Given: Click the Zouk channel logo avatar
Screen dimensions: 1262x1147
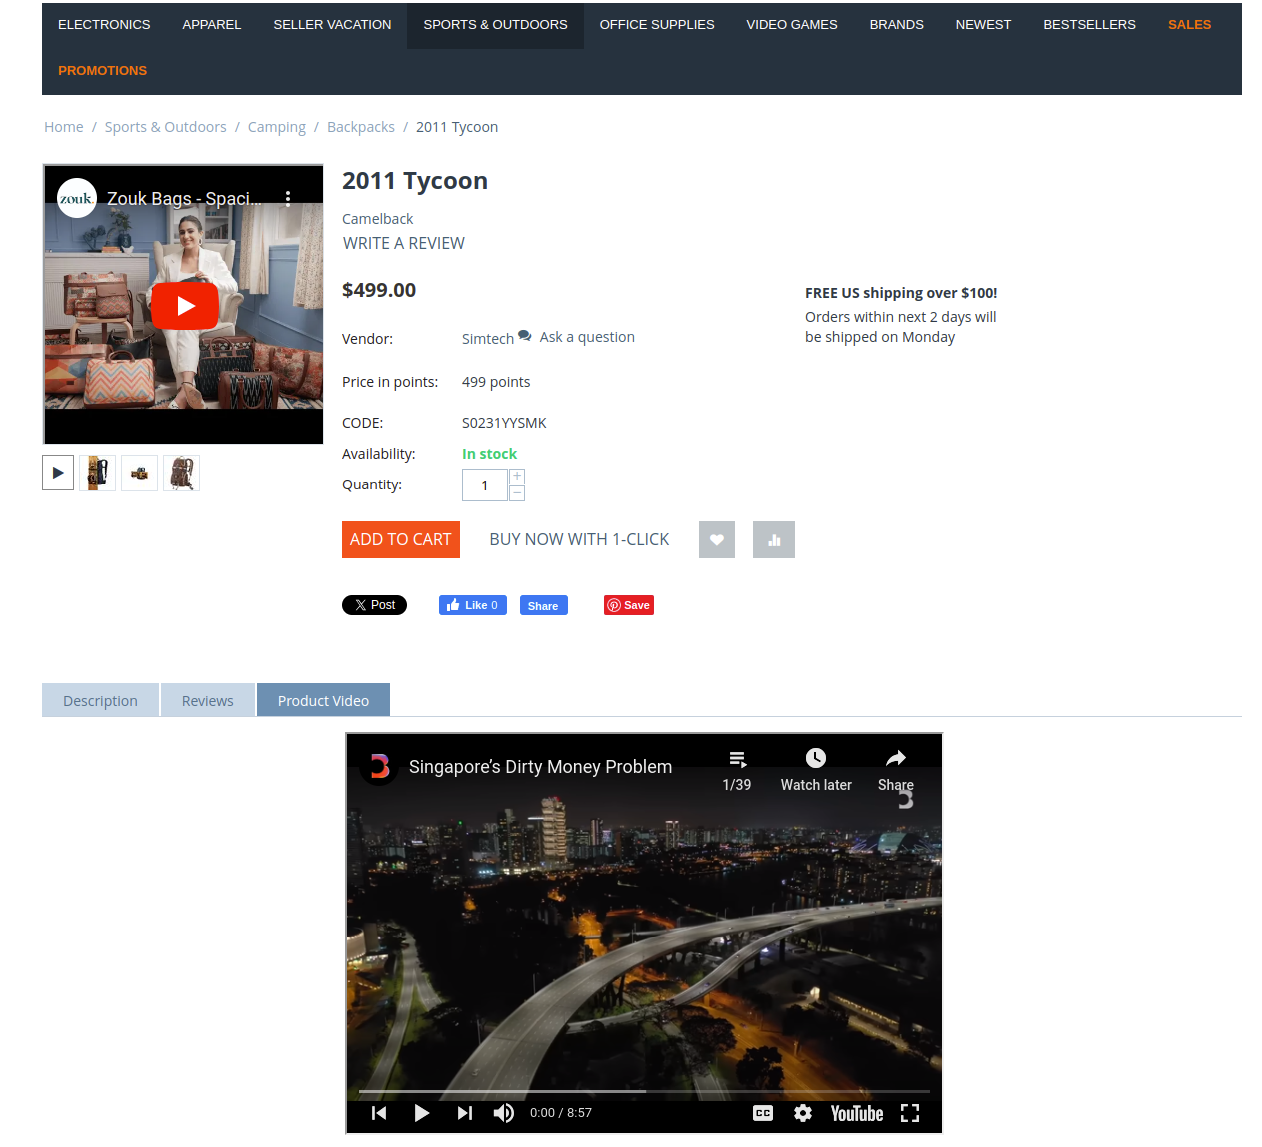Looking at the screenshot, I should [x=77, y=198].
